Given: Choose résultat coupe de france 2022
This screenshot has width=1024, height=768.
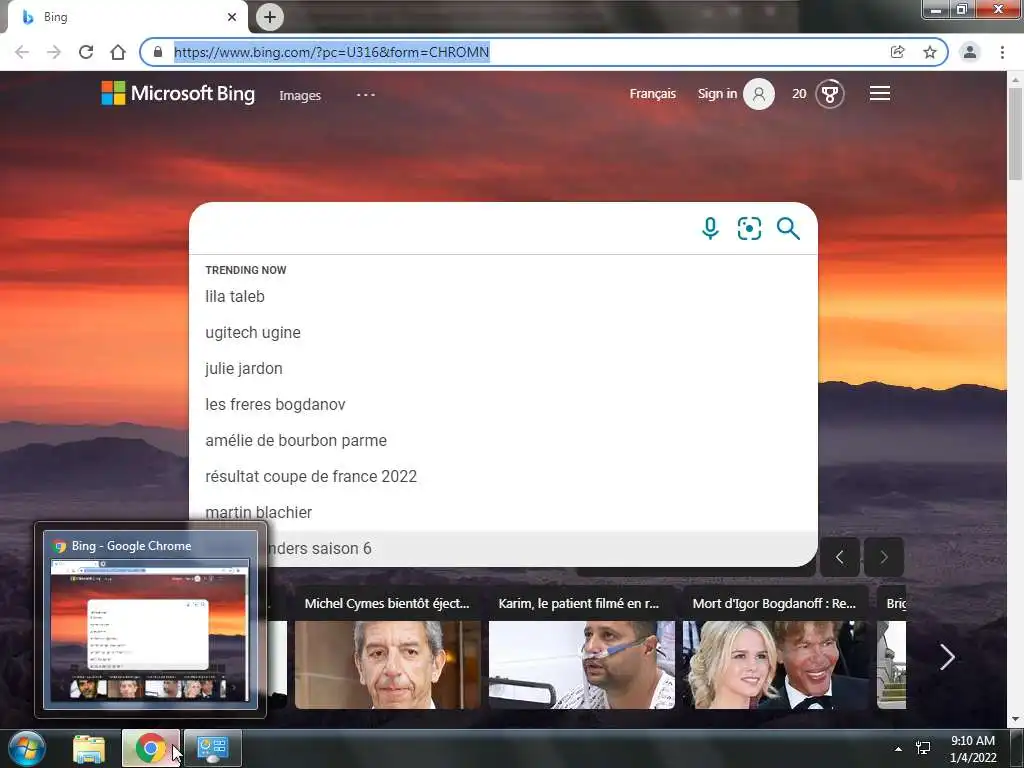Looking at the screenshot, I should pyautogui.click(x=503, y=476).
